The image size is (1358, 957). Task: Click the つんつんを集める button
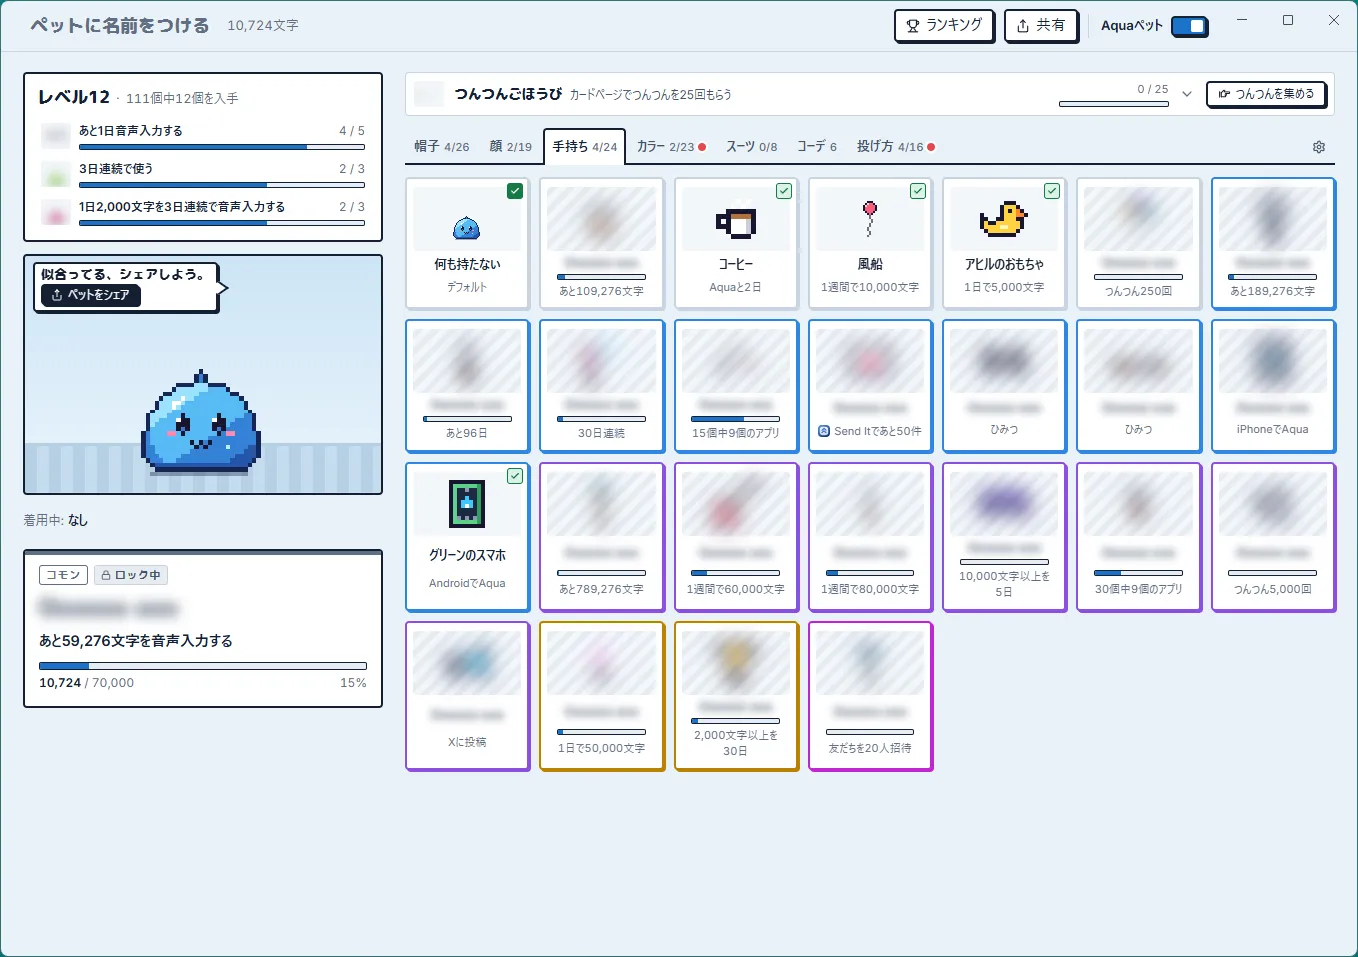coord(1267,94)
